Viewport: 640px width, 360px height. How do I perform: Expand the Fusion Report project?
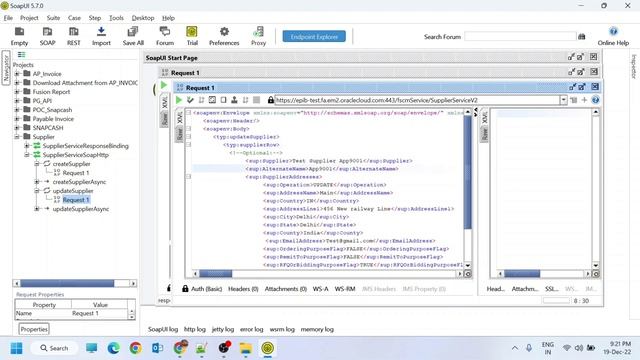coord(17,92)
